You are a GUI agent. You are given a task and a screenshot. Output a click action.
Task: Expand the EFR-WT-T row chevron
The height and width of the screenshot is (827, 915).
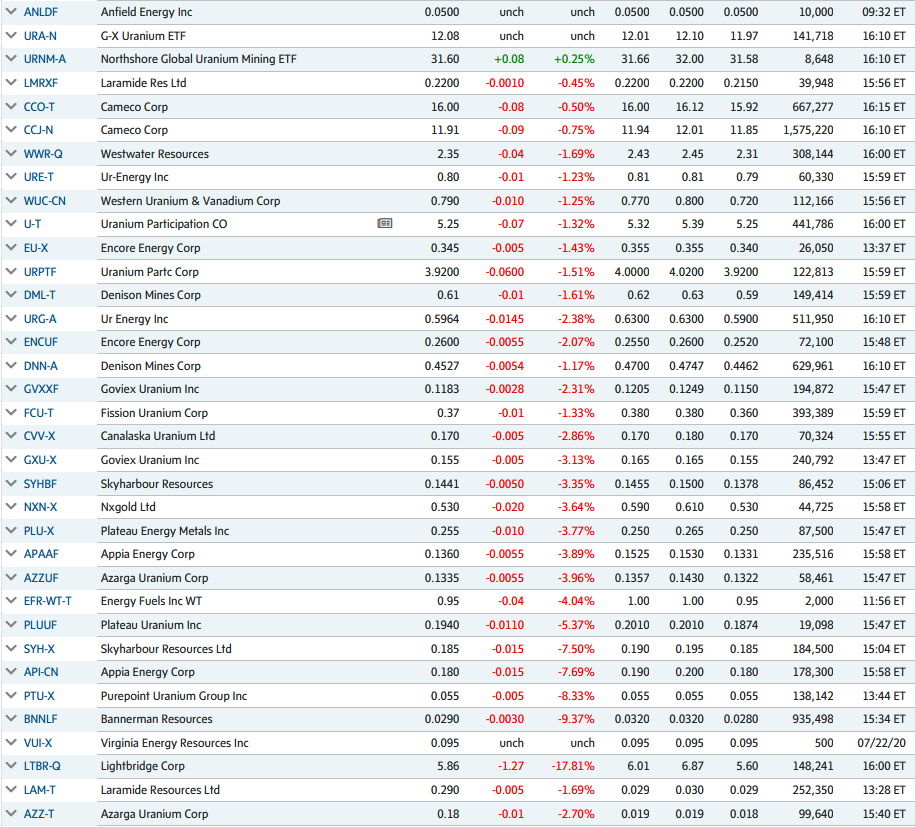tap(11, 601)
